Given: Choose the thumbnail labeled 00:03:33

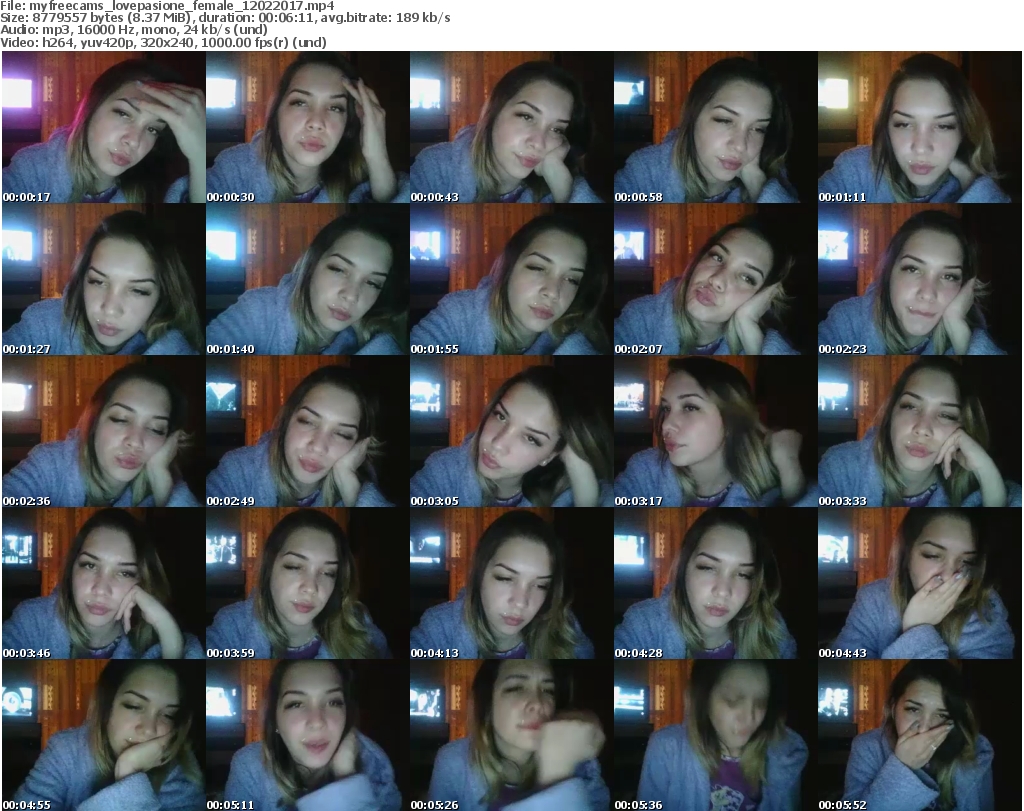Looking at the screenshot, I should (x=920, y=432).
